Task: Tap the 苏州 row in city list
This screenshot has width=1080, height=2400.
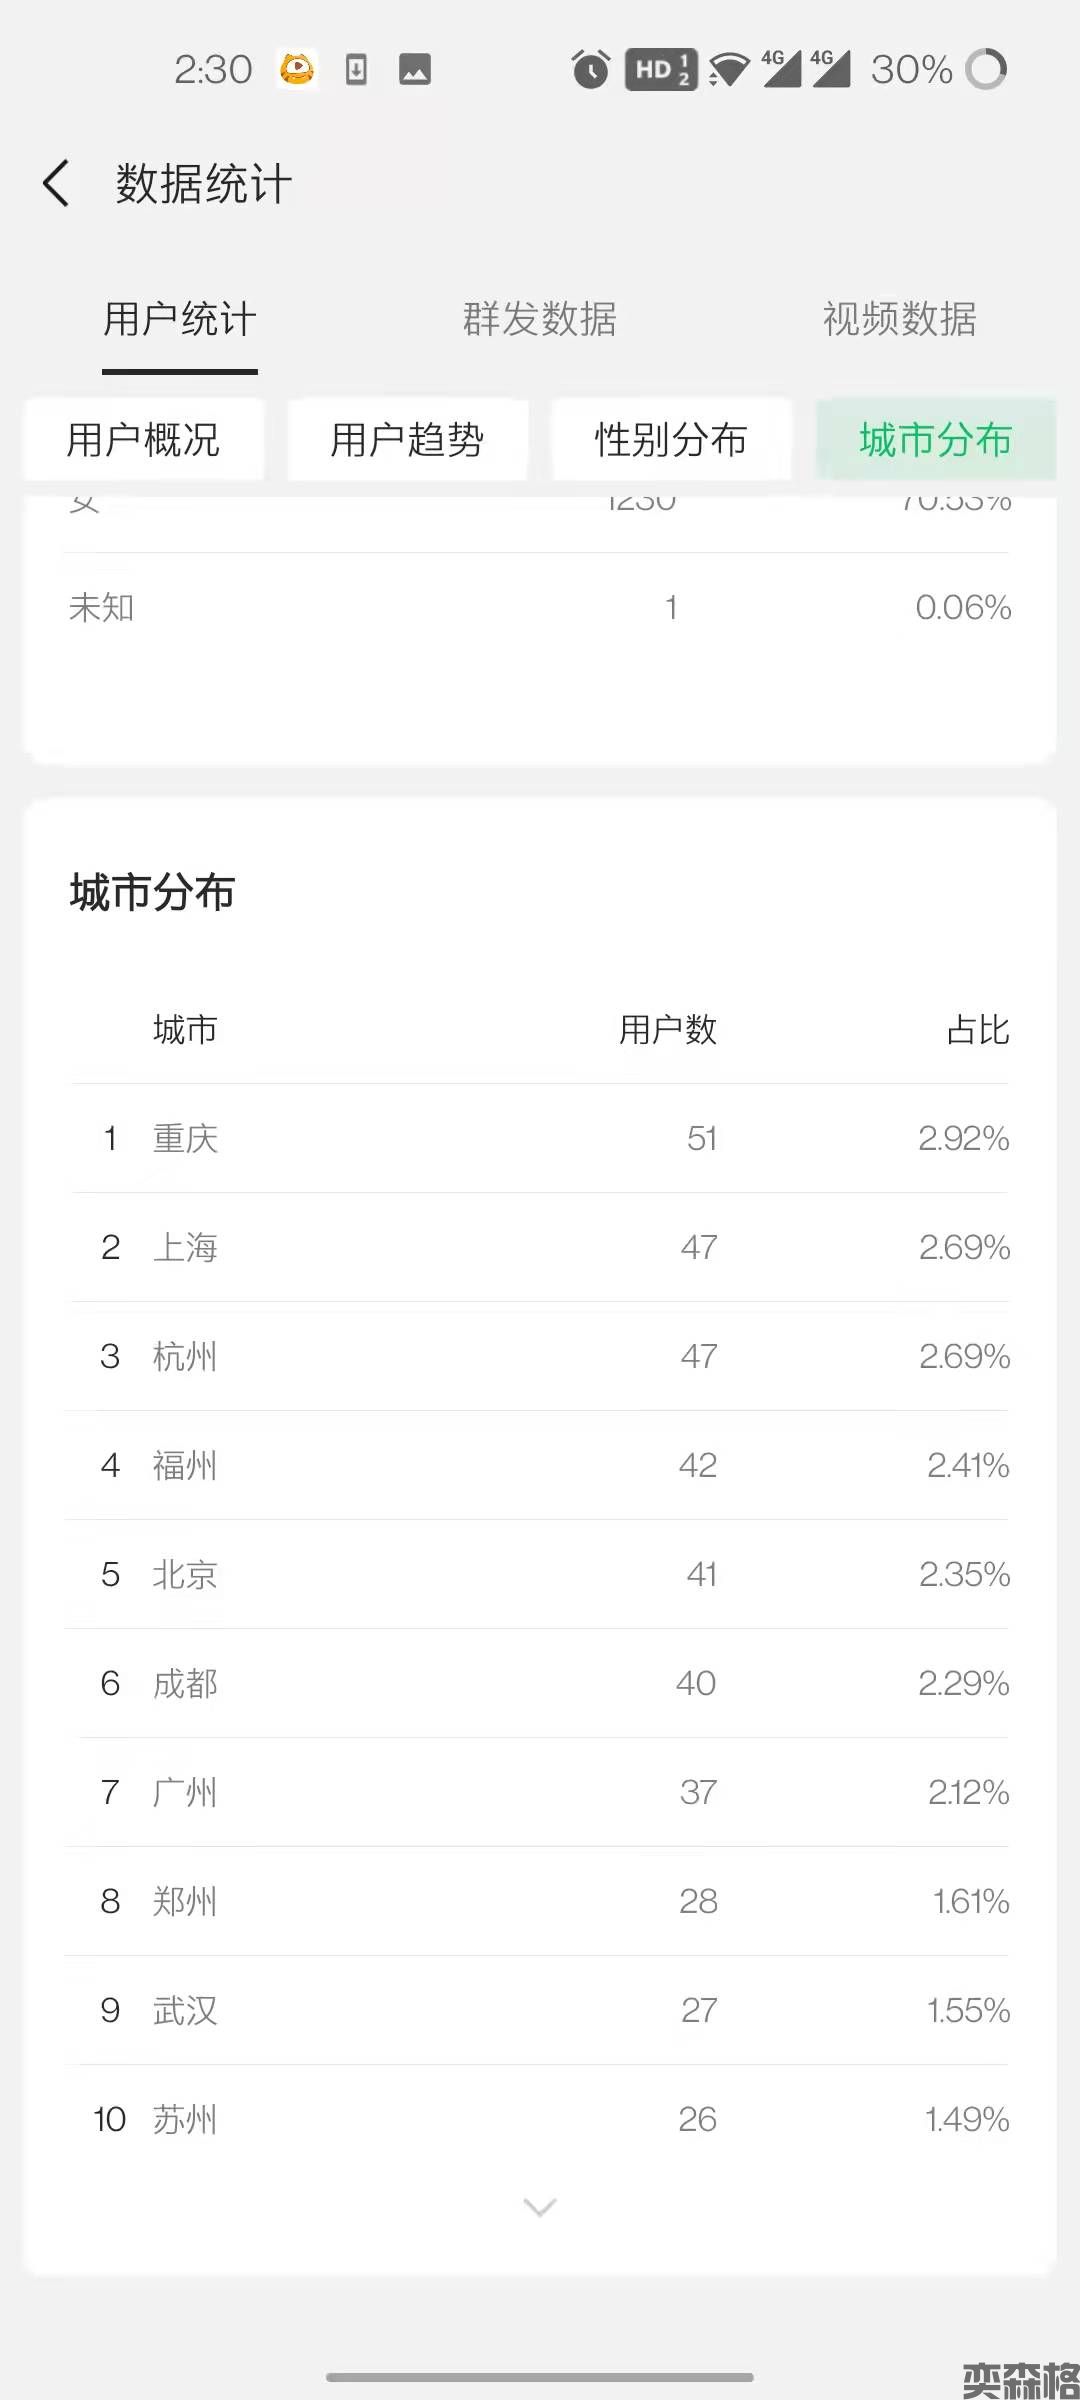Action: pos(540,2119)
